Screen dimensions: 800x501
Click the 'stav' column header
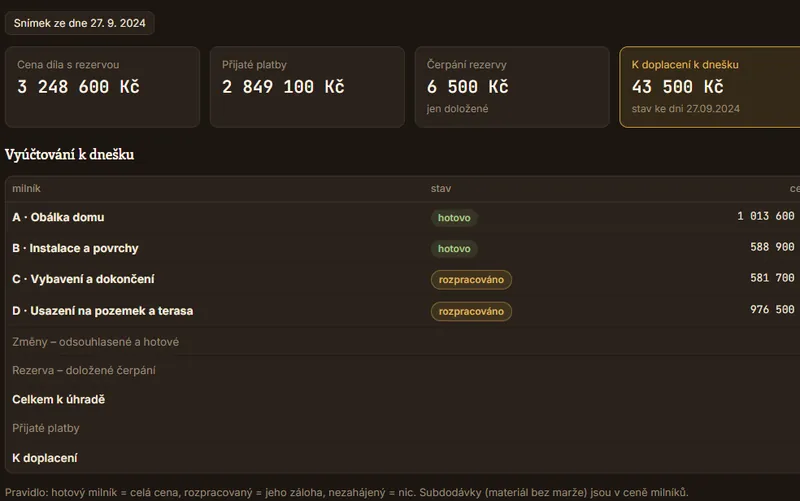pos(441,188)
